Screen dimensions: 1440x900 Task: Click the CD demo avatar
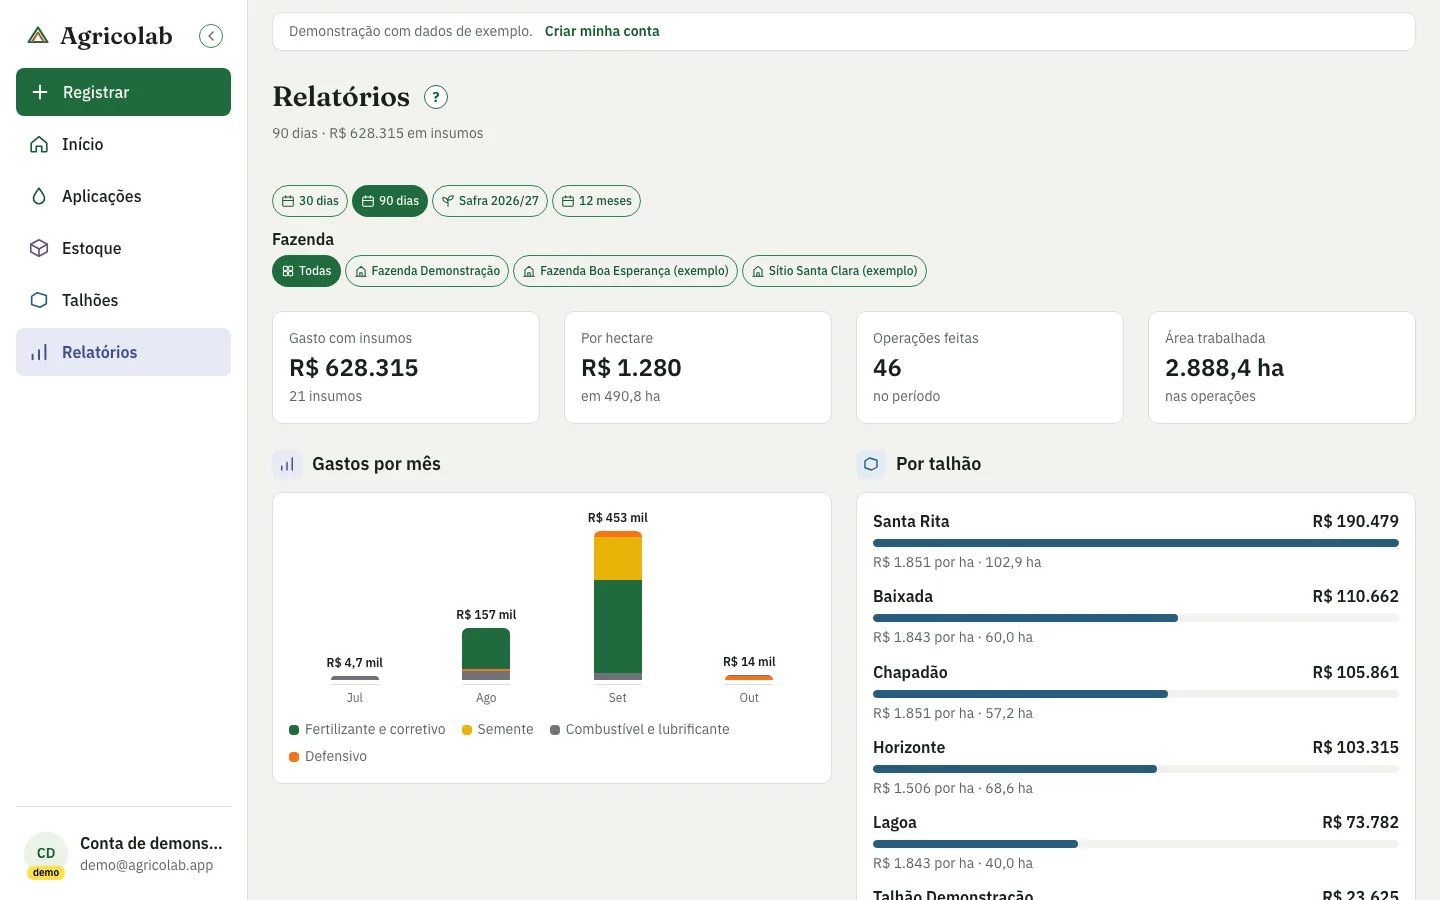[46, 855]
